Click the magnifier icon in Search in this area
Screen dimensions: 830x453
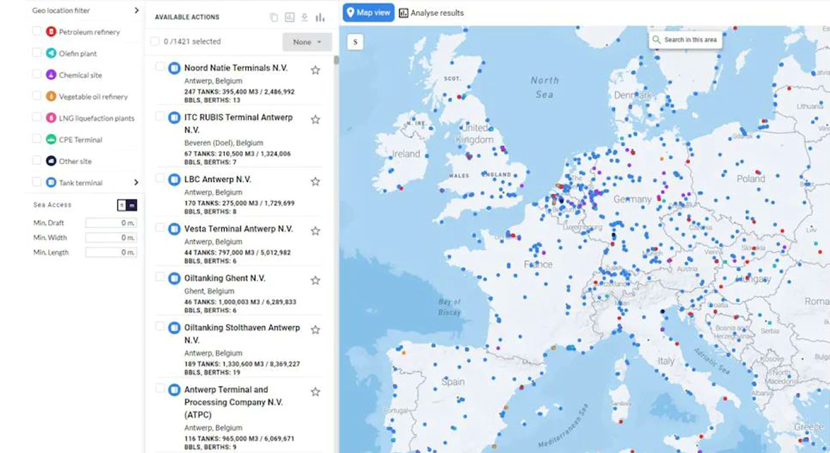point(656,40)
